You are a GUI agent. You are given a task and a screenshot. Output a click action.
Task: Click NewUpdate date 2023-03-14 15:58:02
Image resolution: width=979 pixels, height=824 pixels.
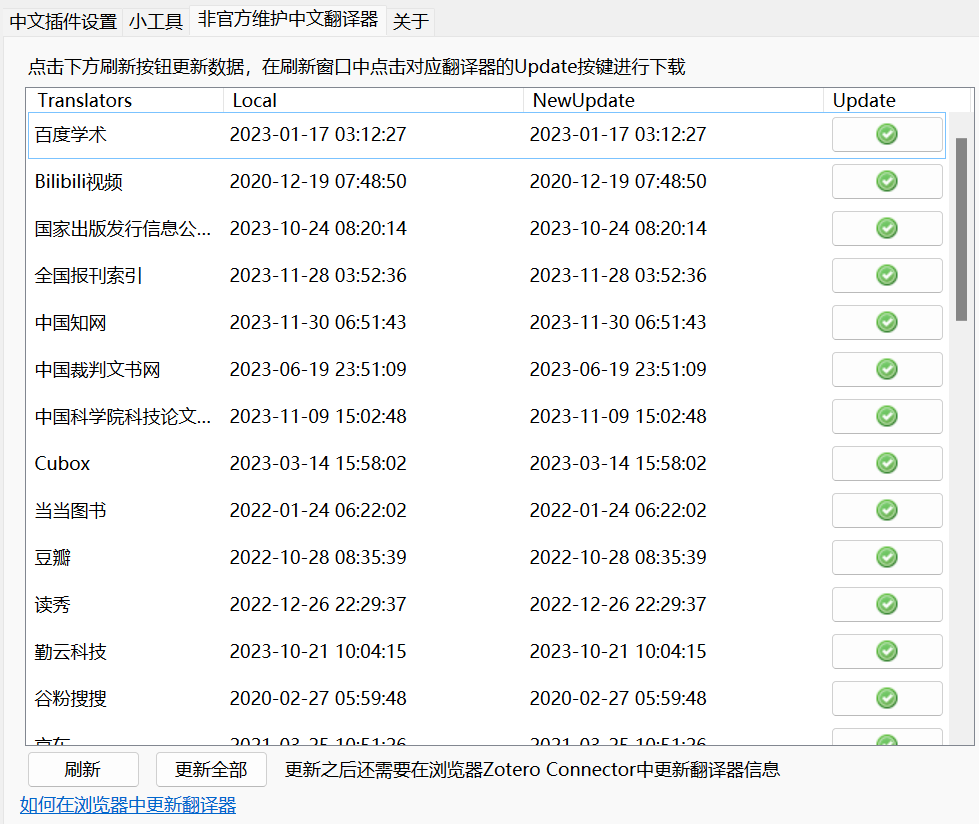click(x=618, y=463)
